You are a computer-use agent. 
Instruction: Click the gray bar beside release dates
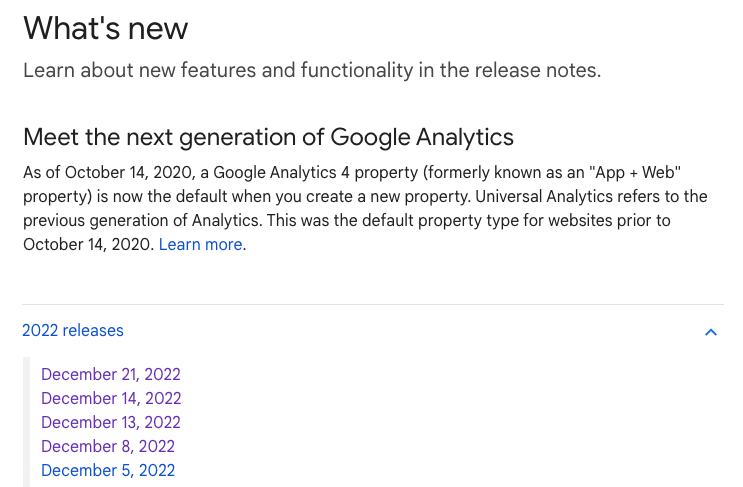26,422
